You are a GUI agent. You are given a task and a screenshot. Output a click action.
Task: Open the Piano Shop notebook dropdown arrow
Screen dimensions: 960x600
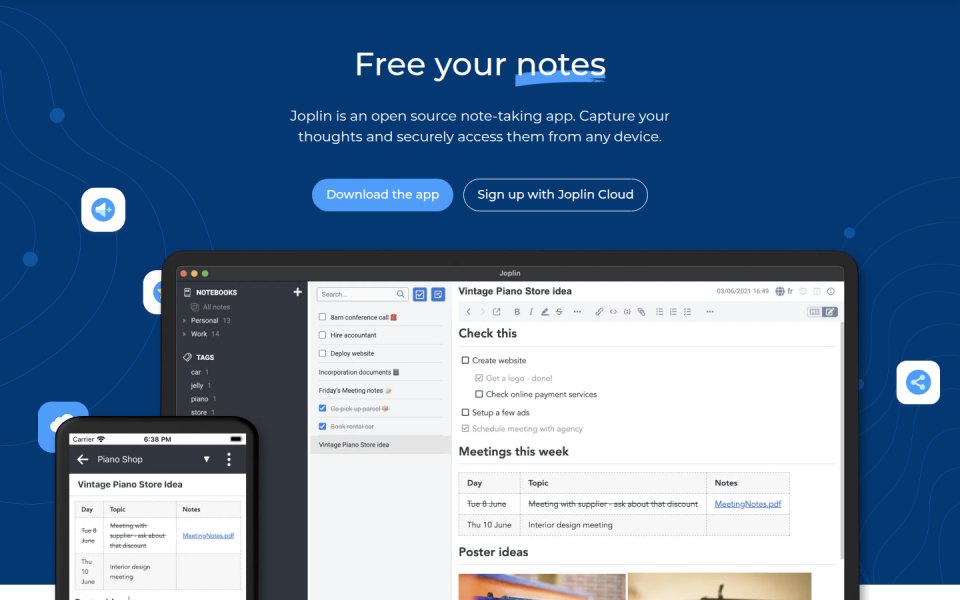click(206, 459)
